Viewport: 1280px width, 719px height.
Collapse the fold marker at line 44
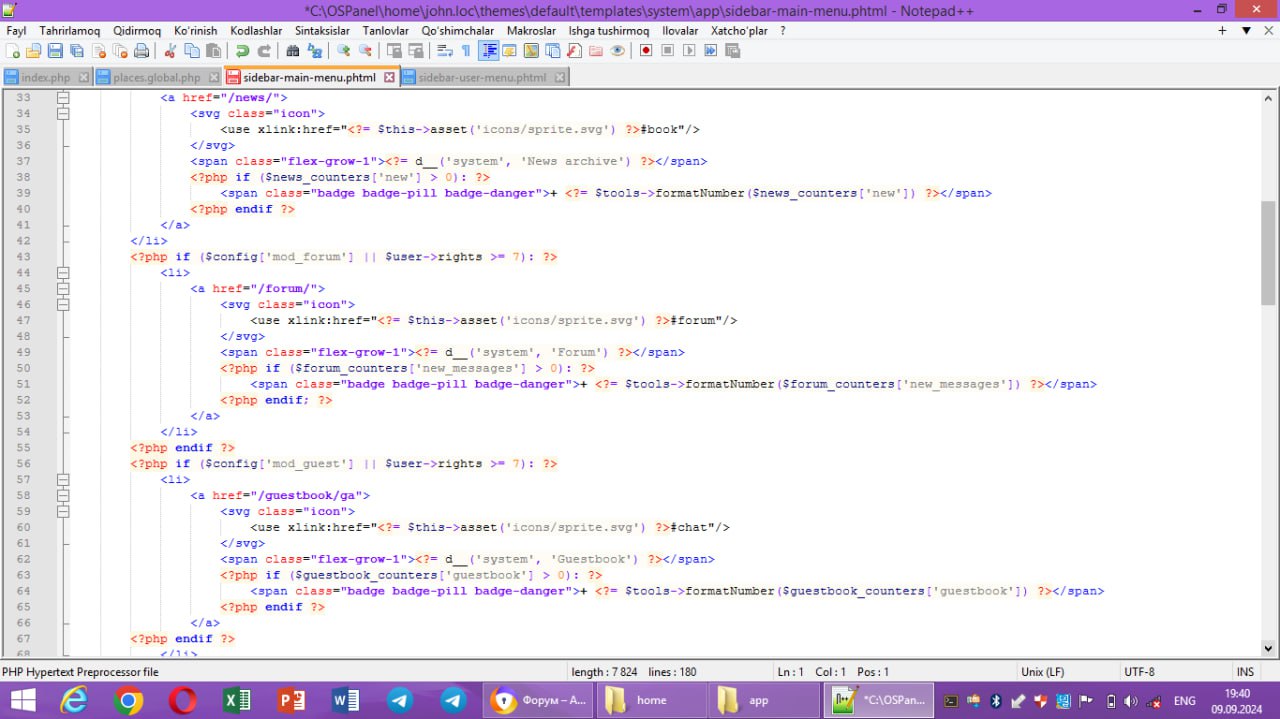click(63, 273)
